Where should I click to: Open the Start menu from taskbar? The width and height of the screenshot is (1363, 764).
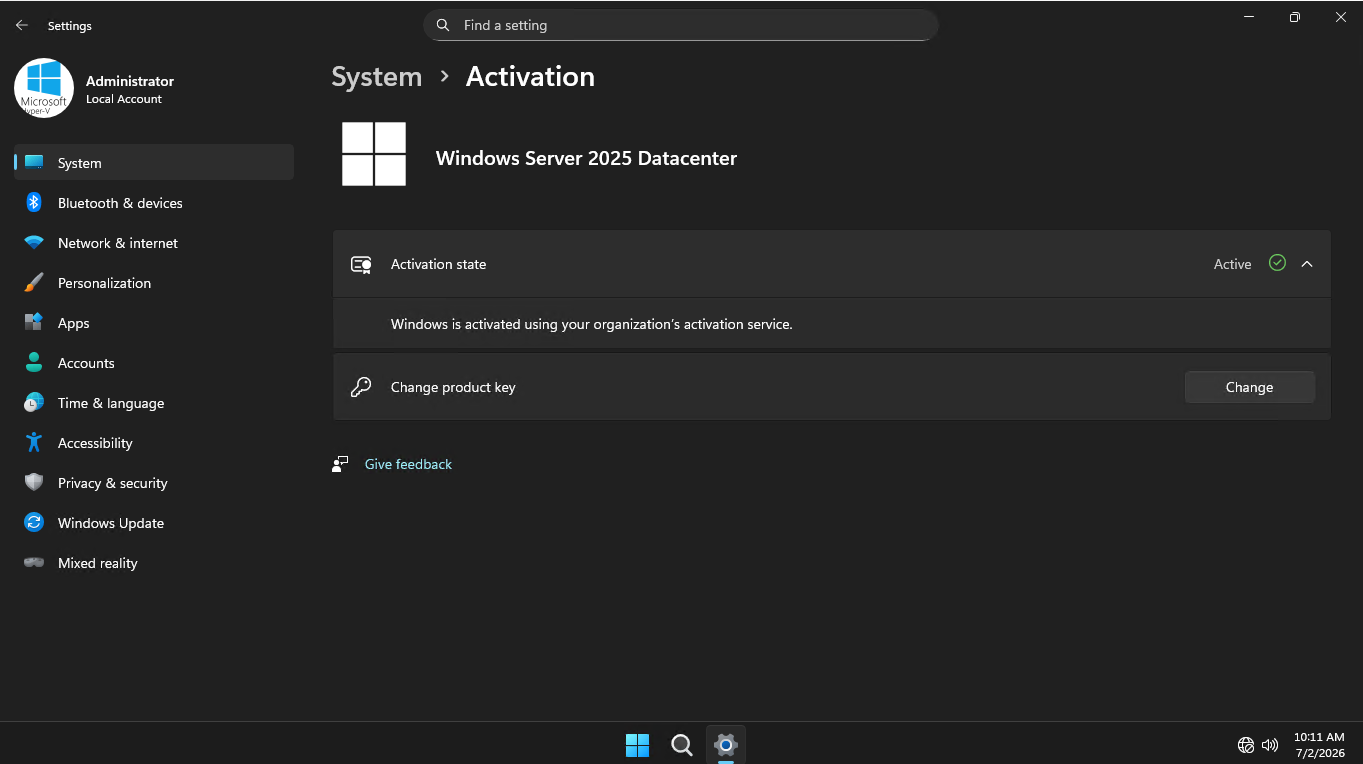coord(637,745)
